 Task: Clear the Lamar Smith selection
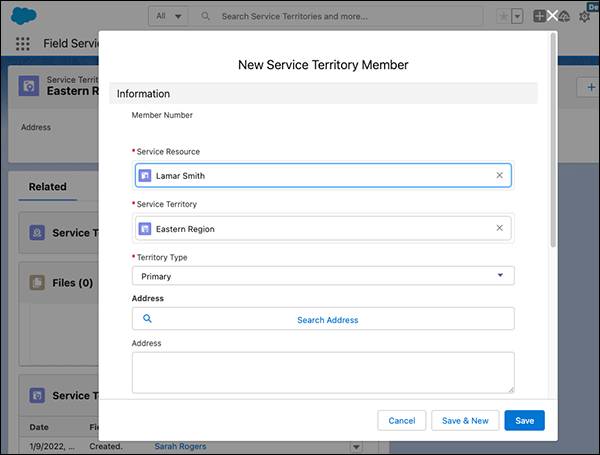499,175
